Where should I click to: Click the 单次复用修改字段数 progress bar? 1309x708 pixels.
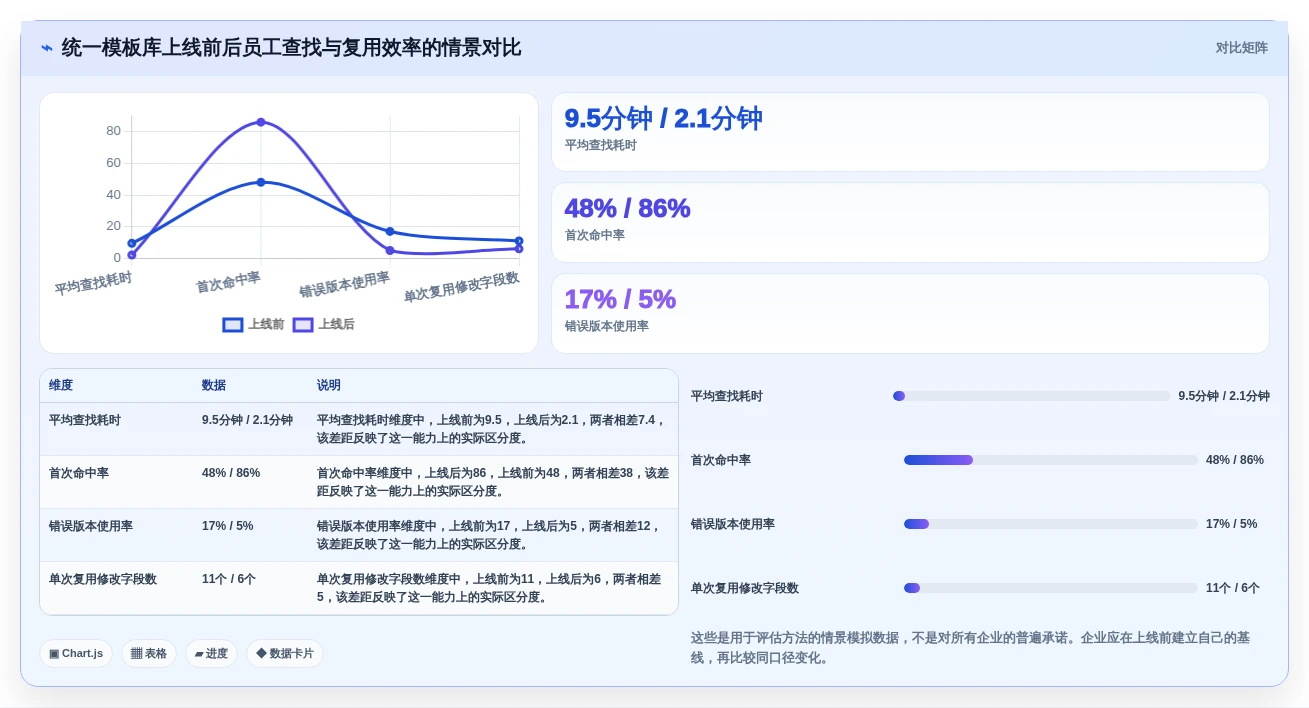pyautogui.click(x=1050, y=588)
